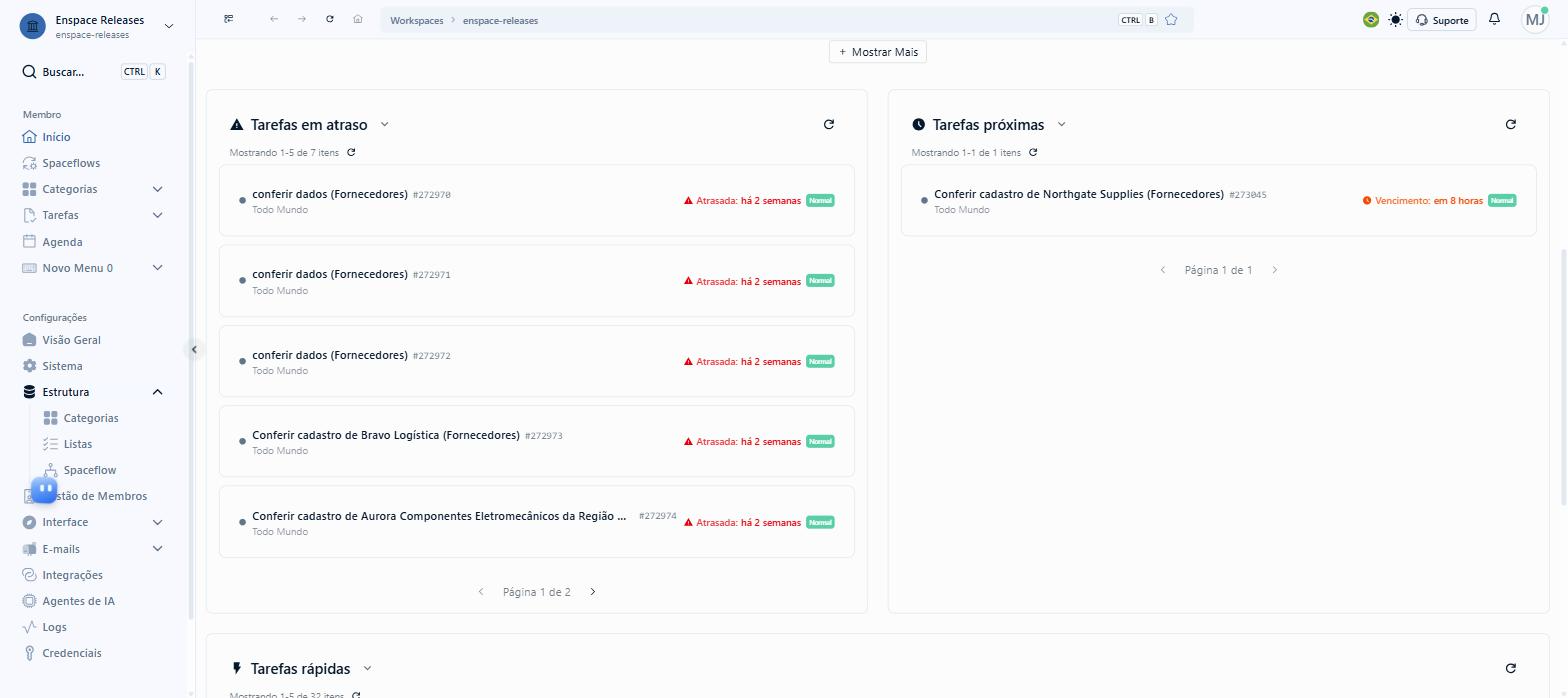This screenshot has width=1568, height=698.
Task: Open the Enspace Releases workspace switcher chevron
Action: pyautogui.click(x=168, y=26)
